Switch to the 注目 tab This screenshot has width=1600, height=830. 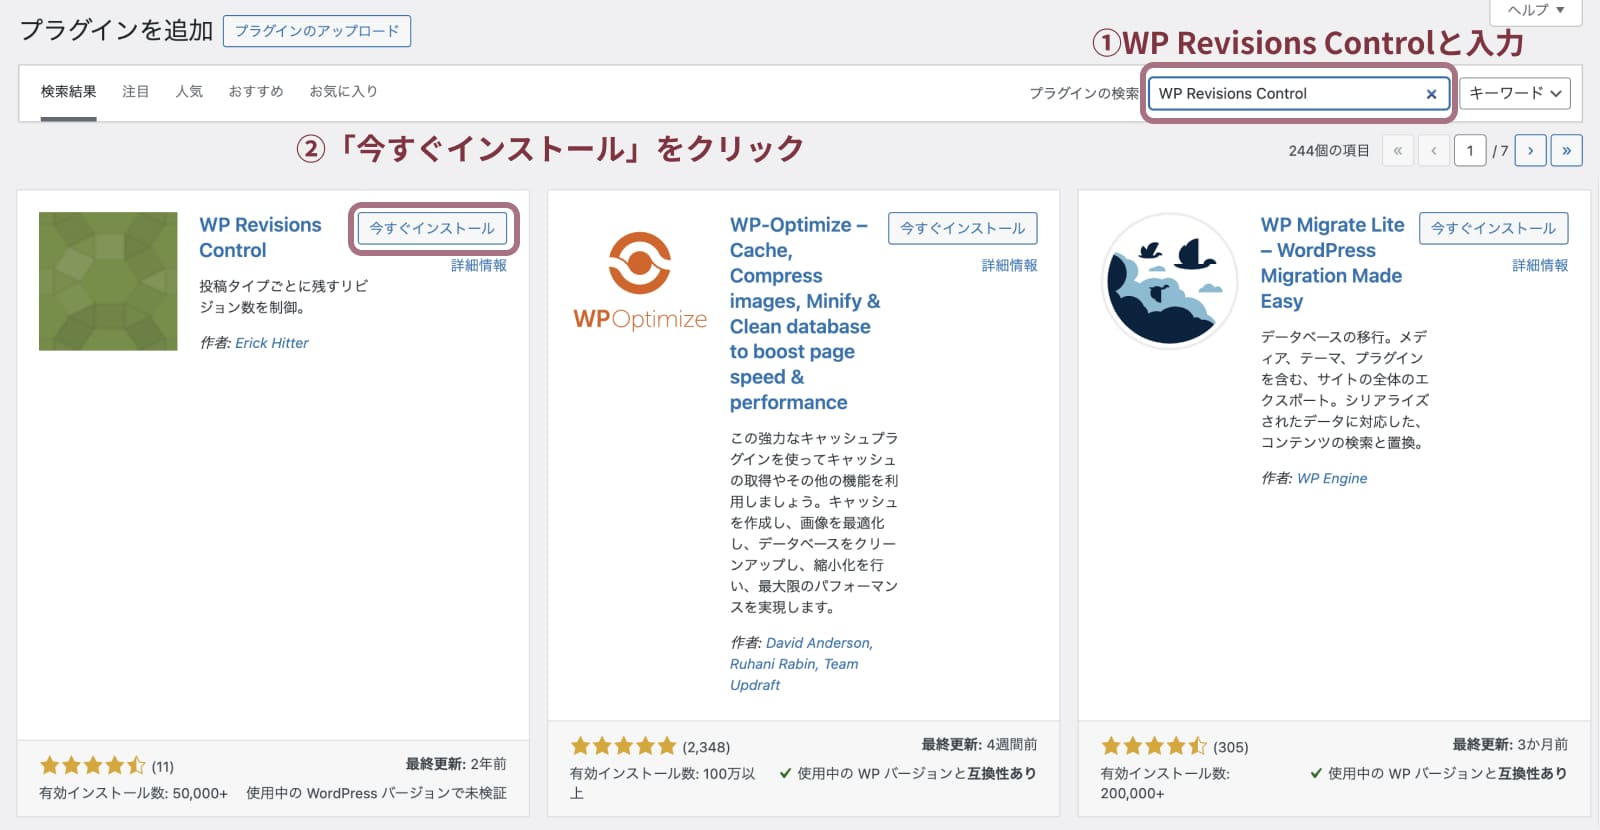135,92
